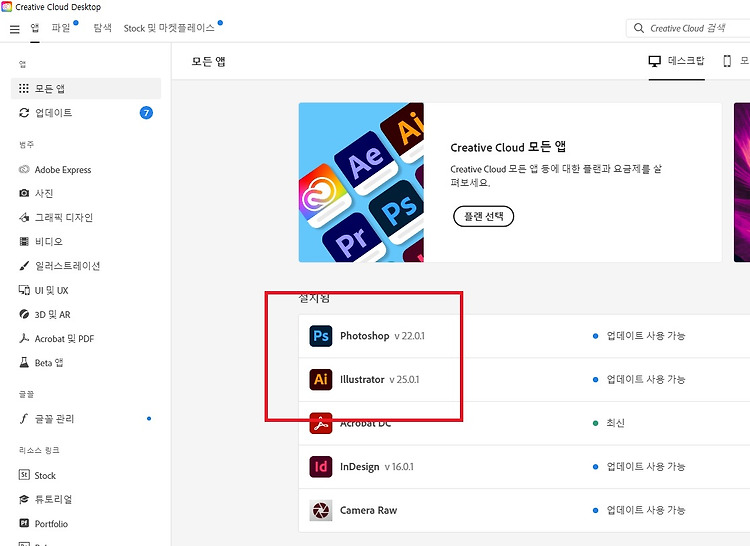The width and height of the screenshot is (750, 546).
Task: Open the hamburger menu icon
Action: (15, 29)
